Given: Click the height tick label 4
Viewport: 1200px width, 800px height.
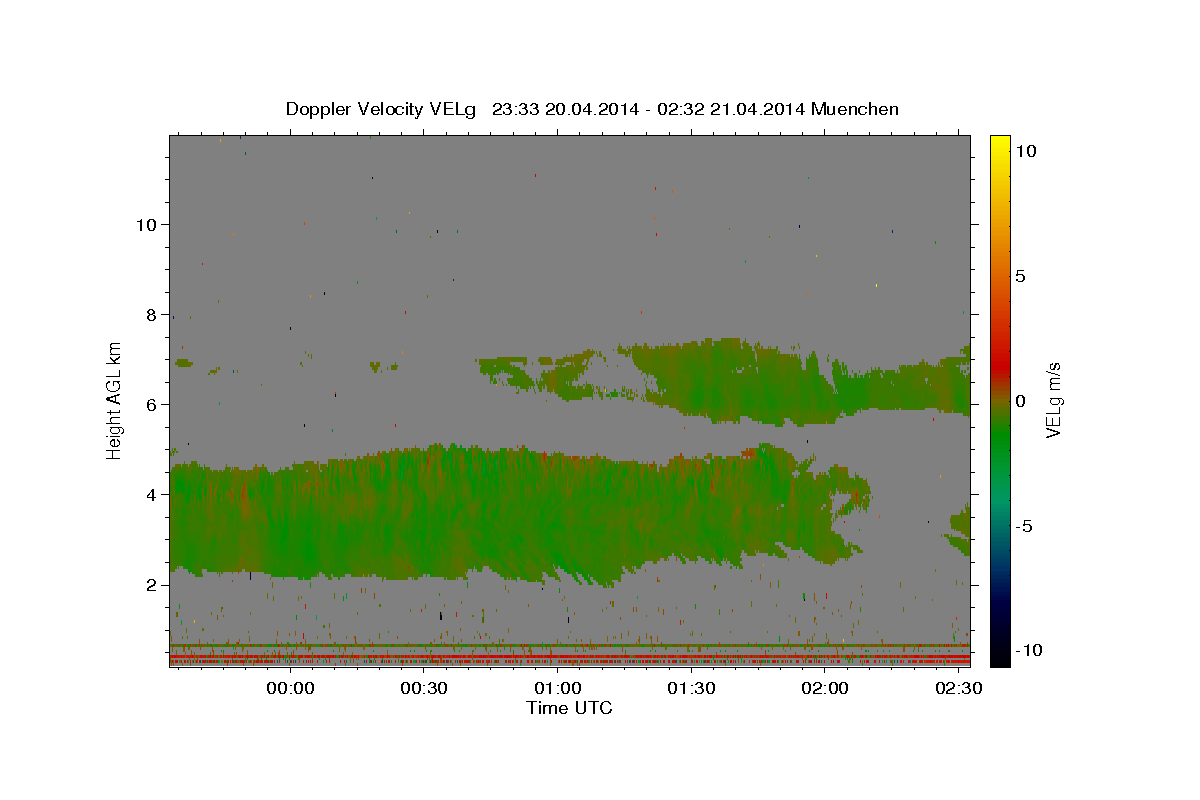Looking at the screenshot, I should 150,495.
